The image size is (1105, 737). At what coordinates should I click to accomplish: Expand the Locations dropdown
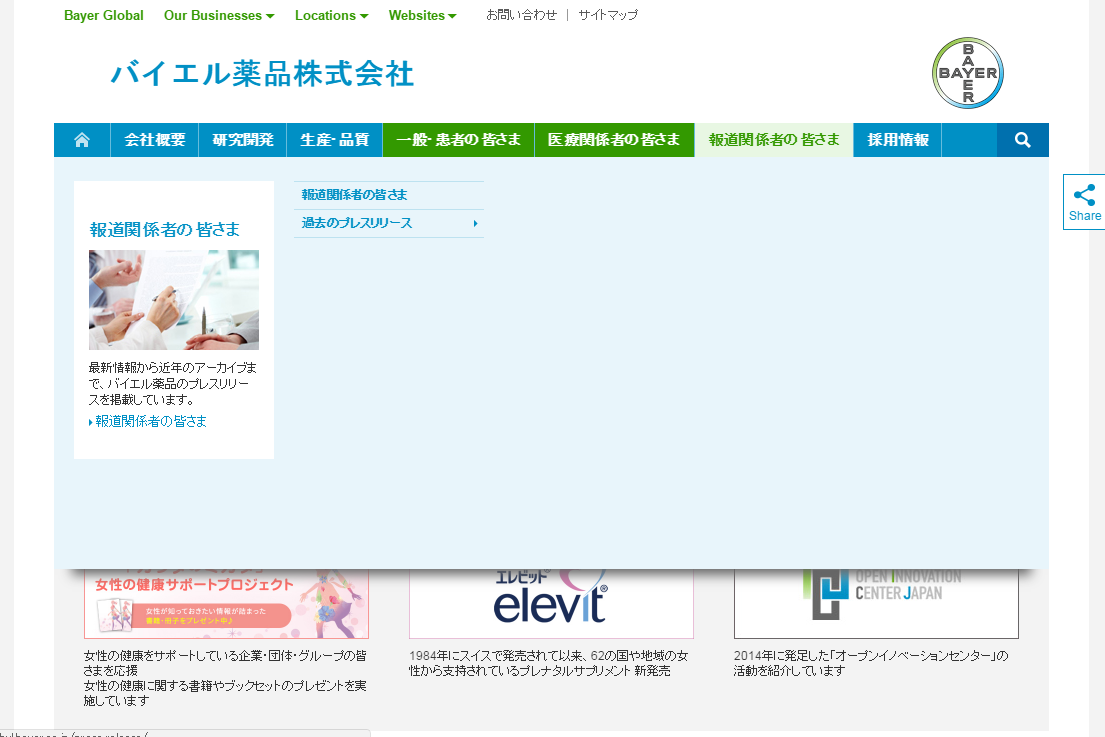(x=331, y=16)
